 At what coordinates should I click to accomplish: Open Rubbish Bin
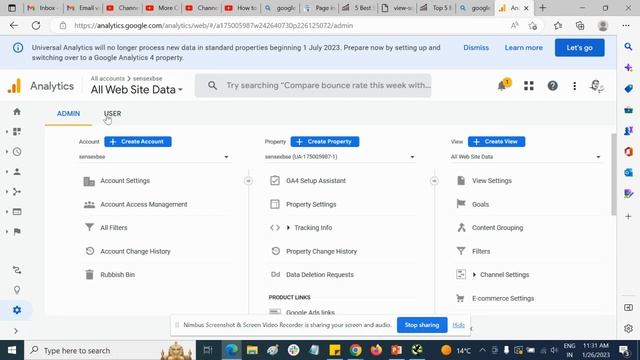click(x=118, y=275)
